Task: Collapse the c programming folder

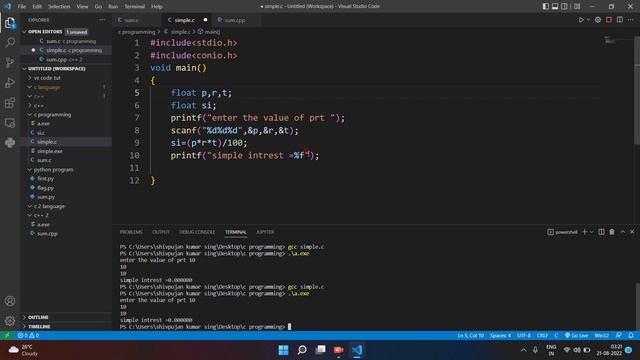Action: [52, 115]
